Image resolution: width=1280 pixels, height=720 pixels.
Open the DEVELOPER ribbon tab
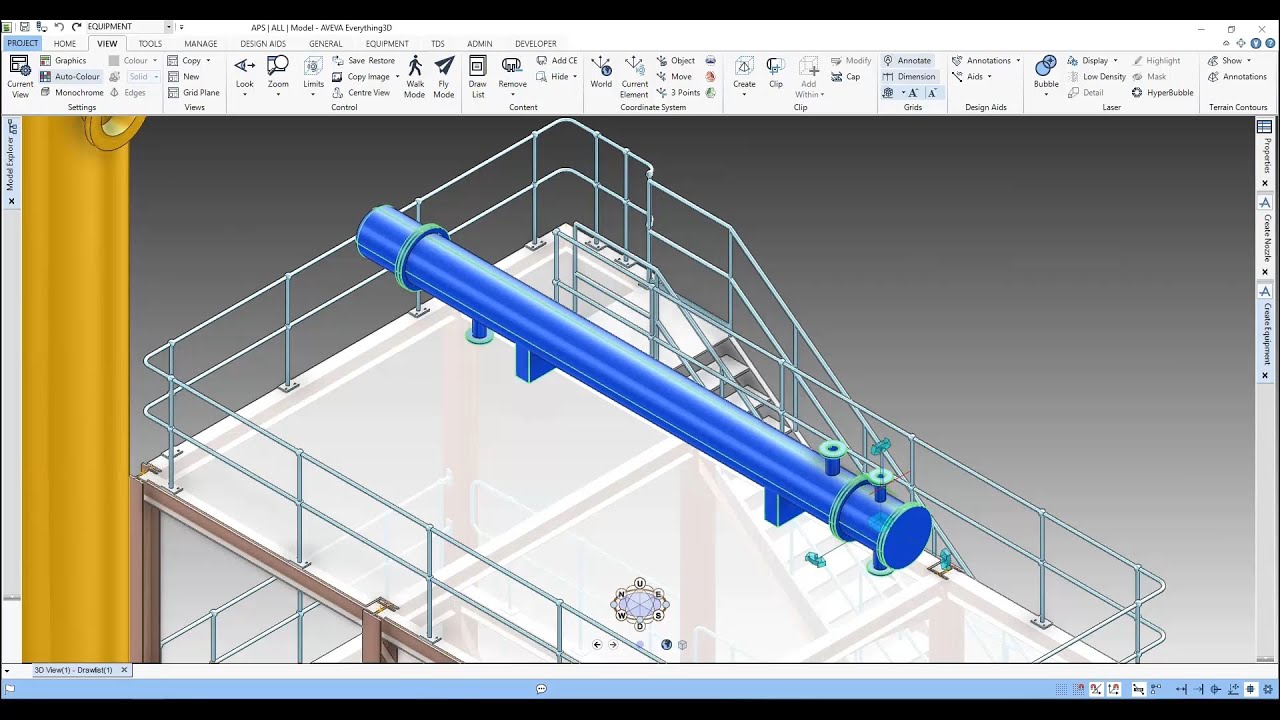[536, 44]
